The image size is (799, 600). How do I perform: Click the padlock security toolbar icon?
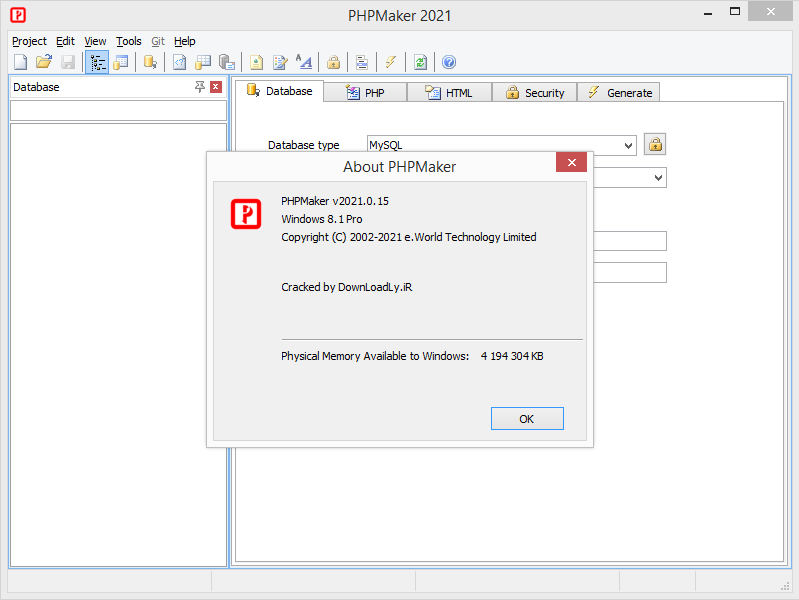[333, 62]
